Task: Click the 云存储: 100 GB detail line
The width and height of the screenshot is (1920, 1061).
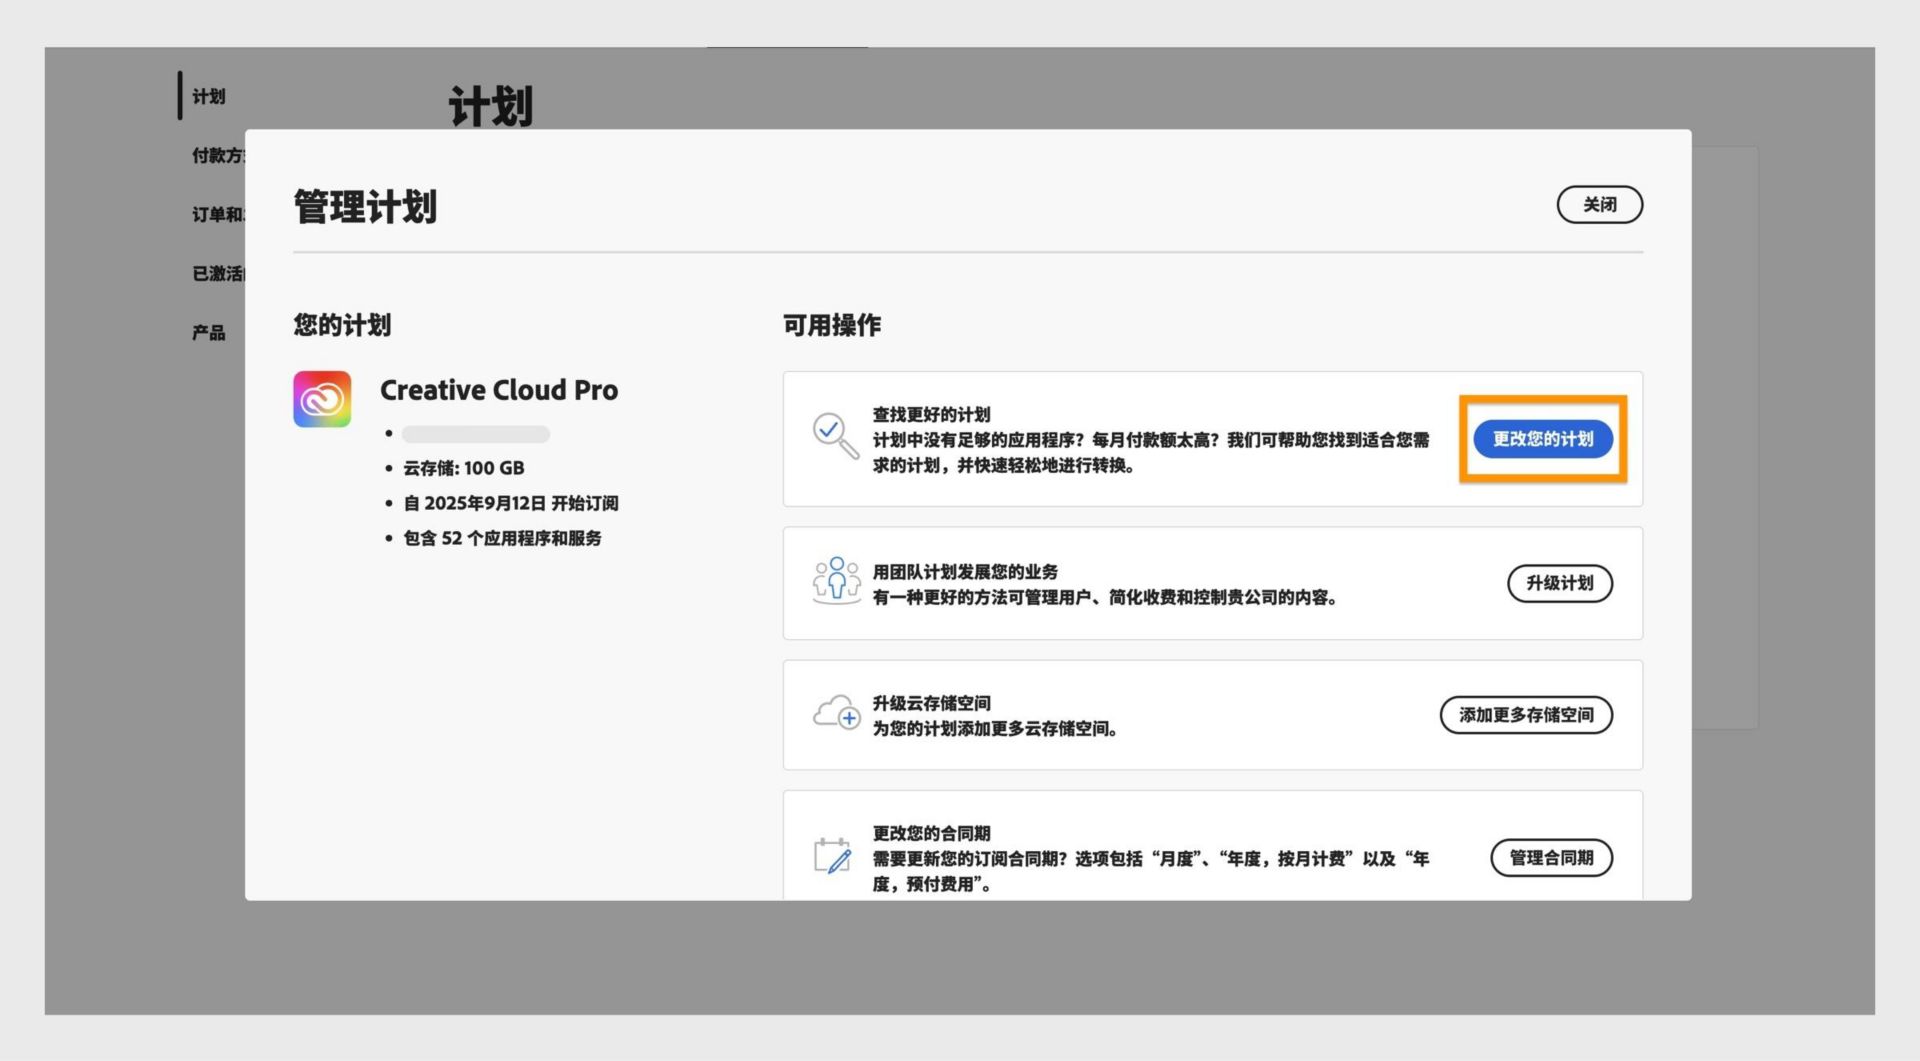Action: 464,468
